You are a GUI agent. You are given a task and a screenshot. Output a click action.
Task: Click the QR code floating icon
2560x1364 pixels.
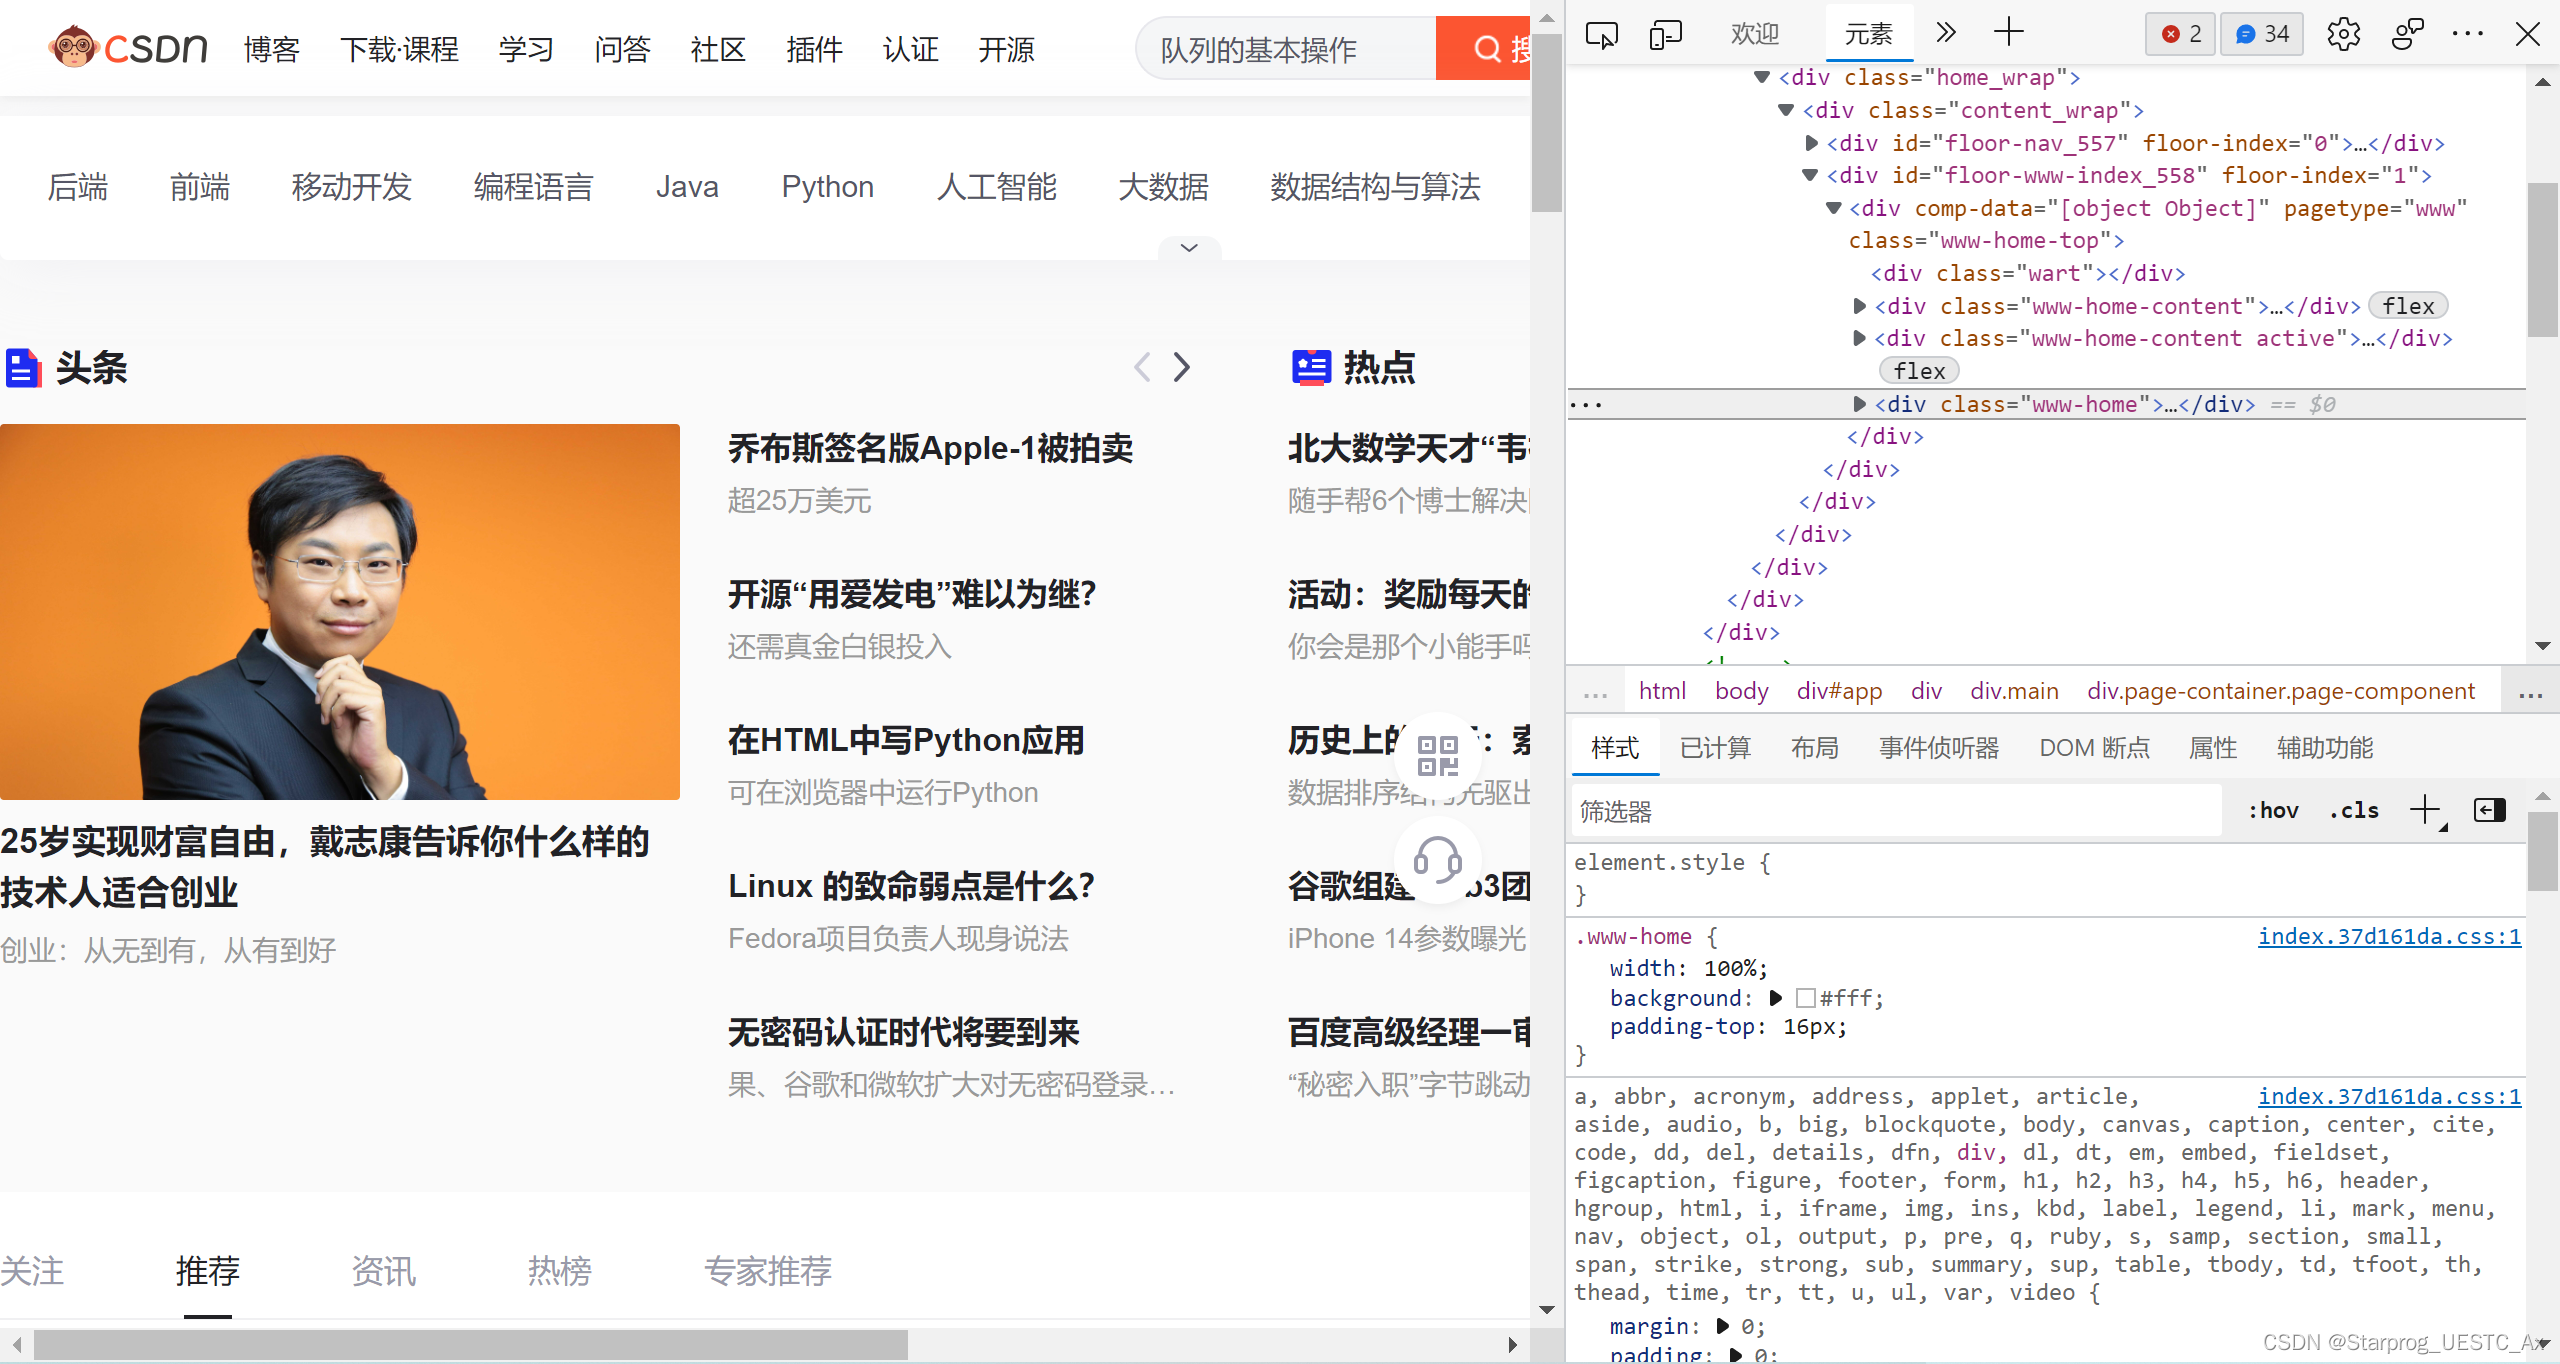[x=1438, y=756]
